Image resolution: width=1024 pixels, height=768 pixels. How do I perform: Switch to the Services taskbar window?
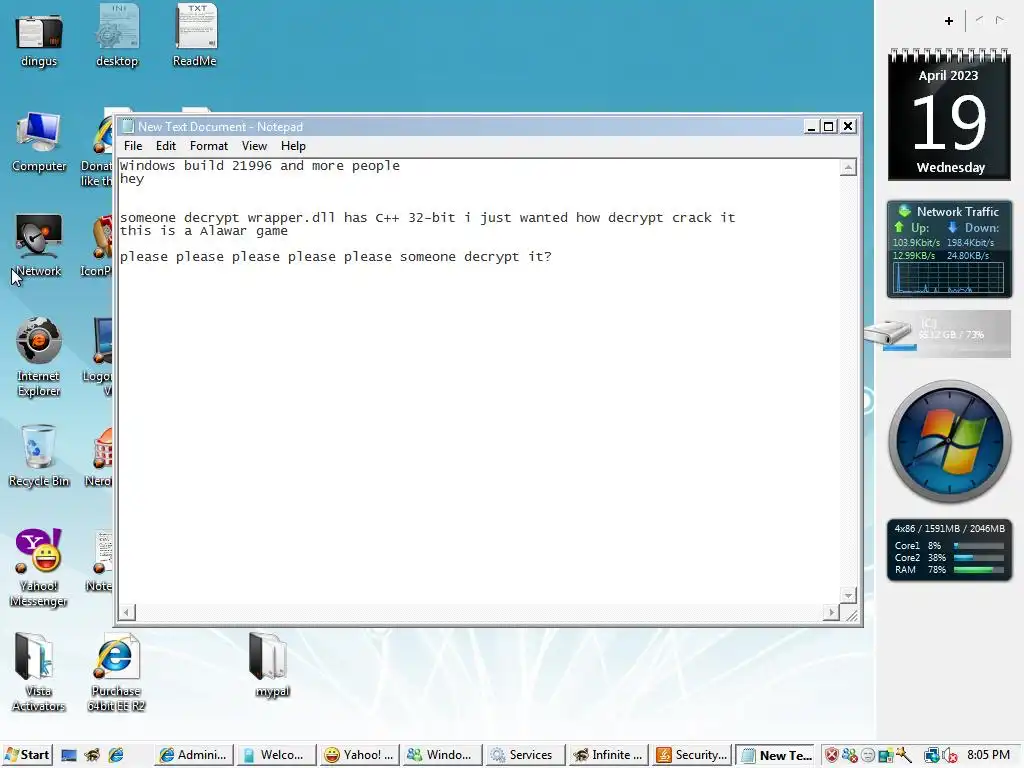524,755
